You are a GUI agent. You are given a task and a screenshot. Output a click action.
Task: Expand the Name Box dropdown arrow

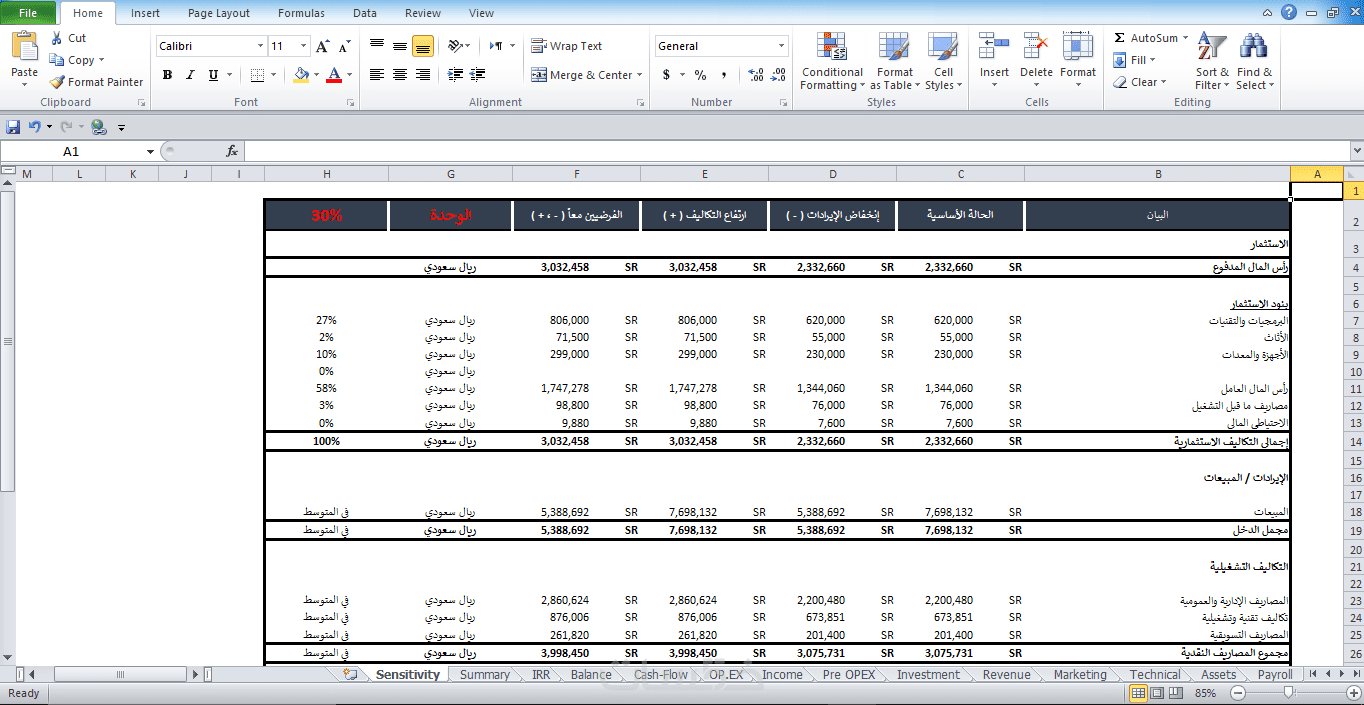pyautogui.click(x=150, y=151)
